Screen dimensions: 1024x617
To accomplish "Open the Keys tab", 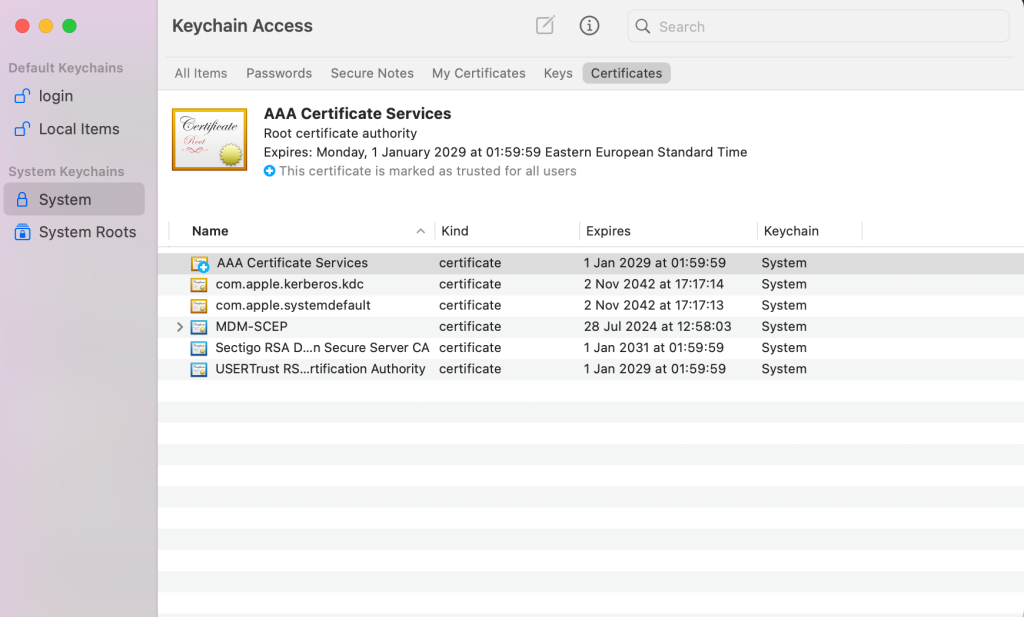I will click(557, 73).
